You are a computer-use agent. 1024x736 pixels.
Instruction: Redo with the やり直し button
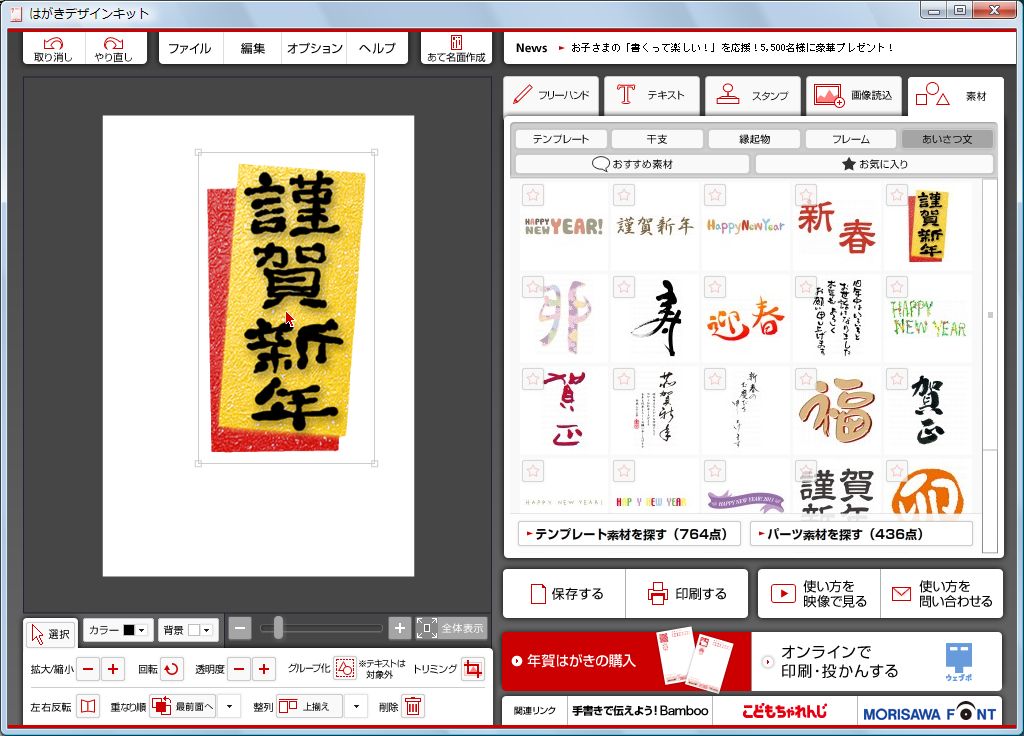point(114,48)
